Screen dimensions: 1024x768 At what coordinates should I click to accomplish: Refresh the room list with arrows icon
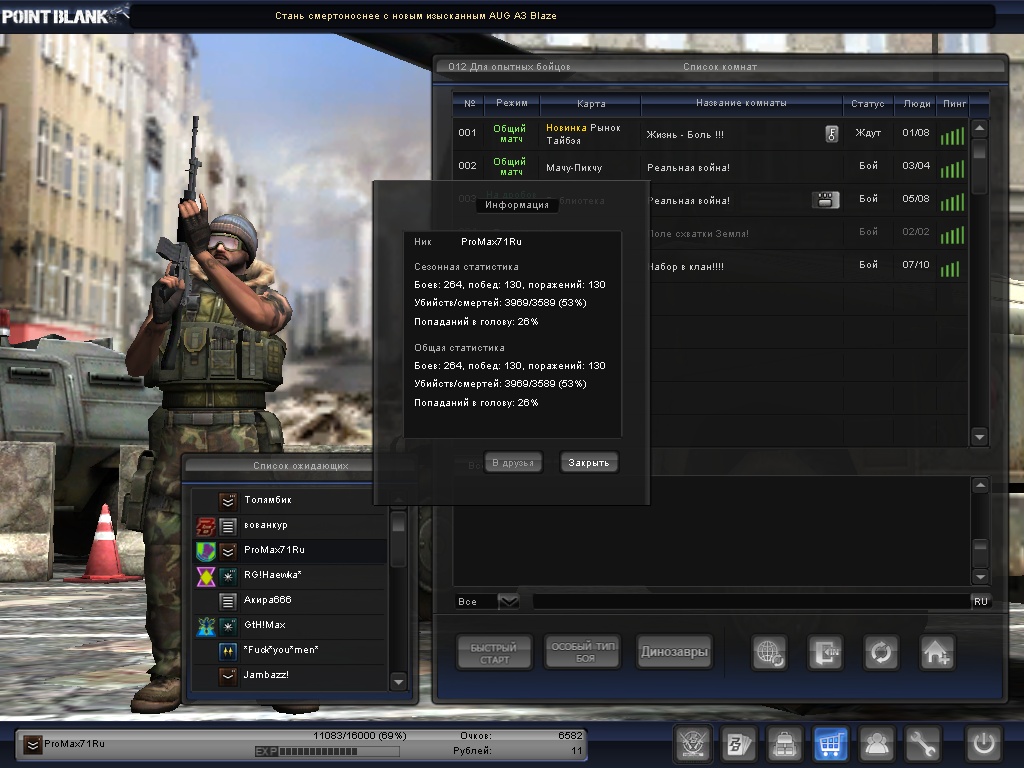[881, 652]
